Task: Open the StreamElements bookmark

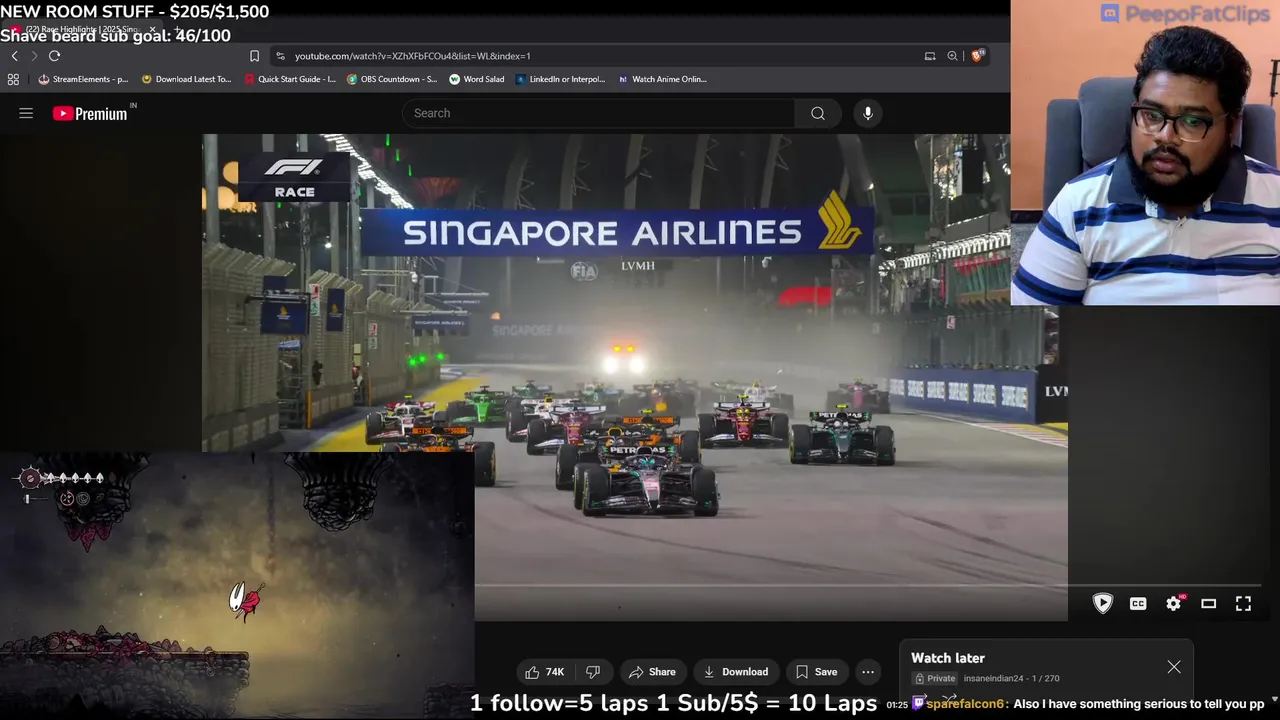Action: (84, 79)
